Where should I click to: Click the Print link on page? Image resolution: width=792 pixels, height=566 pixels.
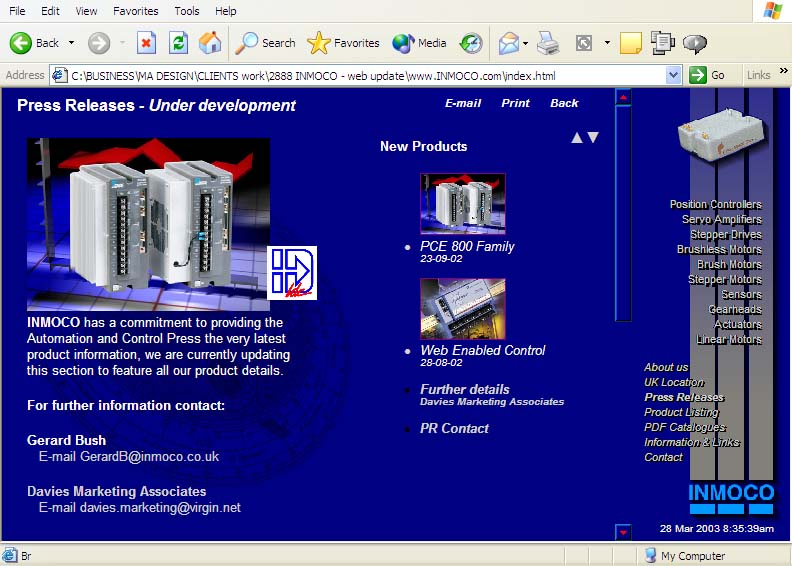coord(515,103)
